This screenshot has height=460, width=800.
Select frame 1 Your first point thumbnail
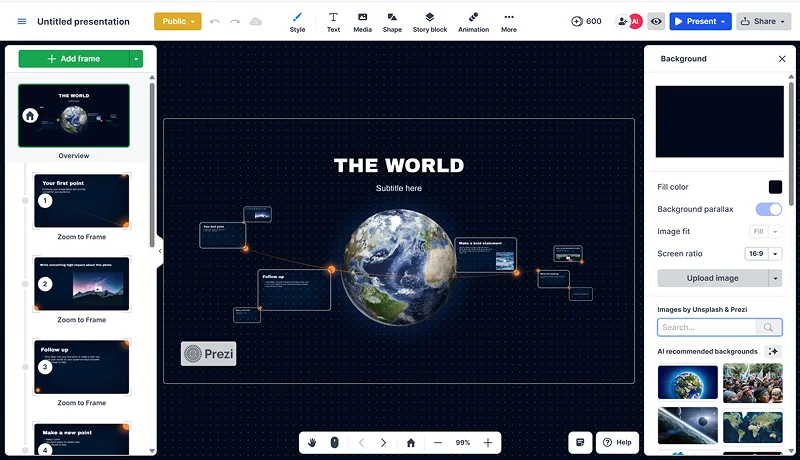(82, 201)
